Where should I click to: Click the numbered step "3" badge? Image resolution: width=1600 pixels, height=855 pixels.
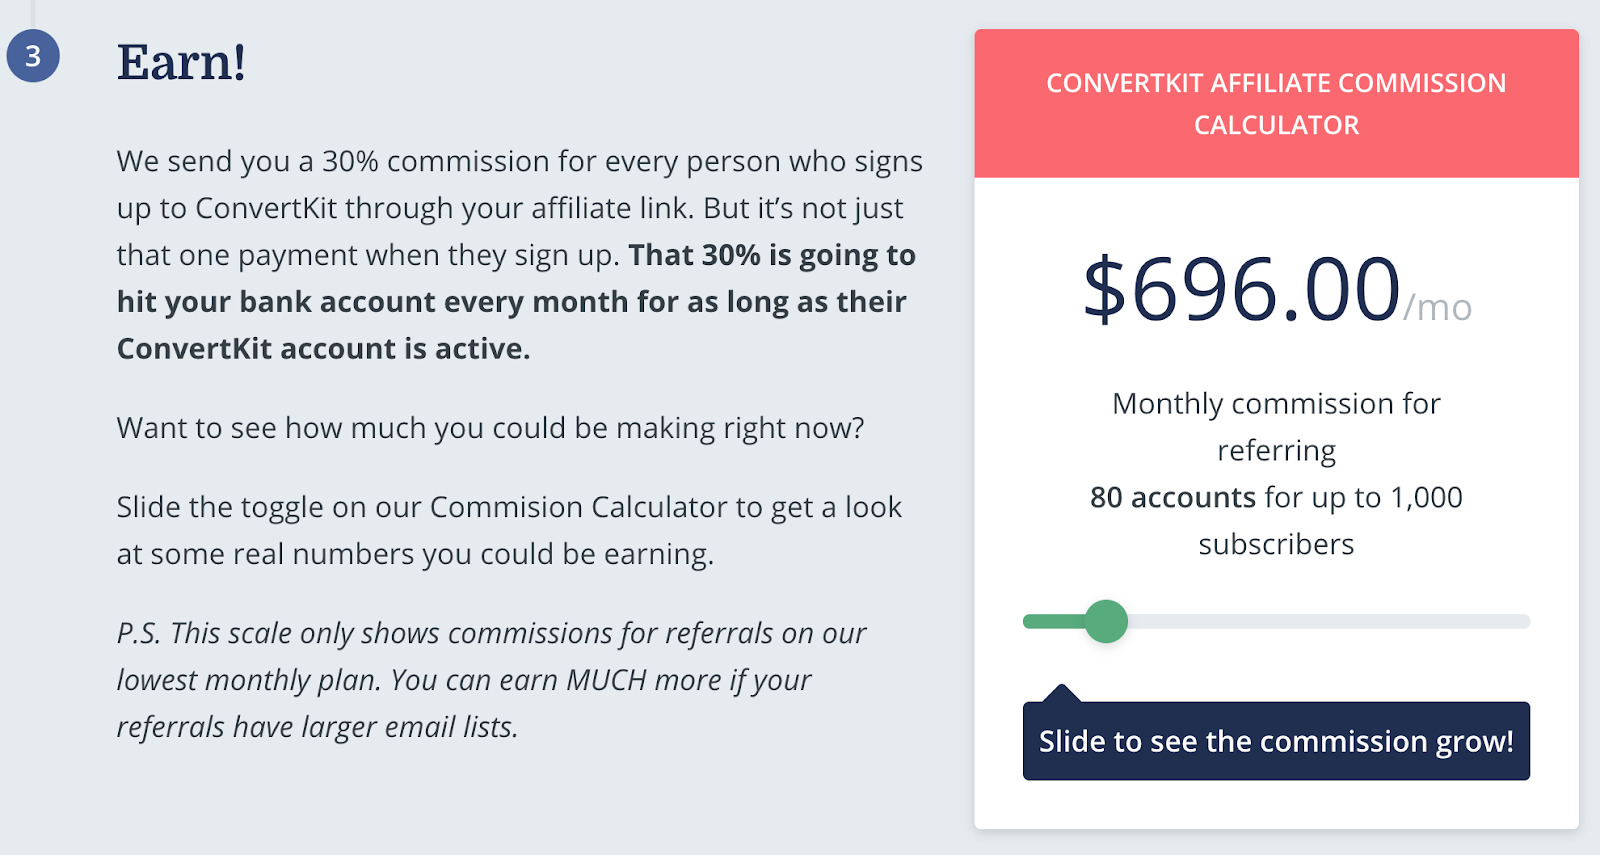[31, 57]
